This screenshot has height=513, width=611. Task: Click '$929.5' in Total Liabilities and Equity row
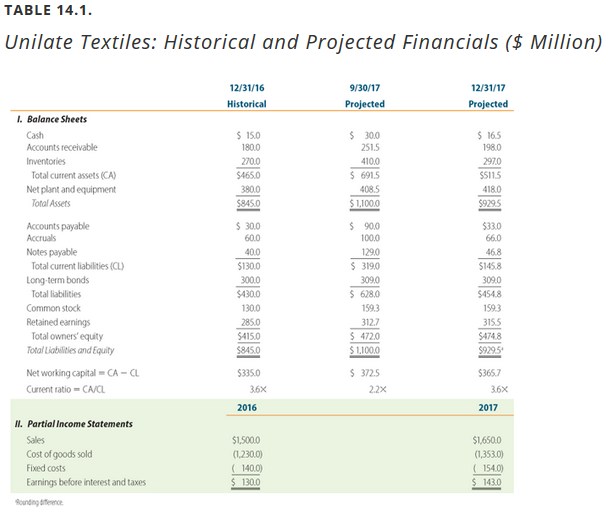[491, 350]
